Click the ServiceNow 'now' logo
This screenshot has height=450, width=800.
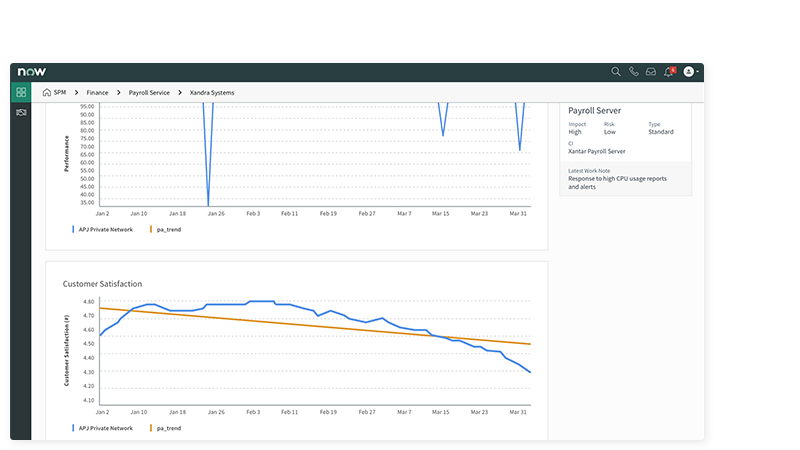pos(32,72)
